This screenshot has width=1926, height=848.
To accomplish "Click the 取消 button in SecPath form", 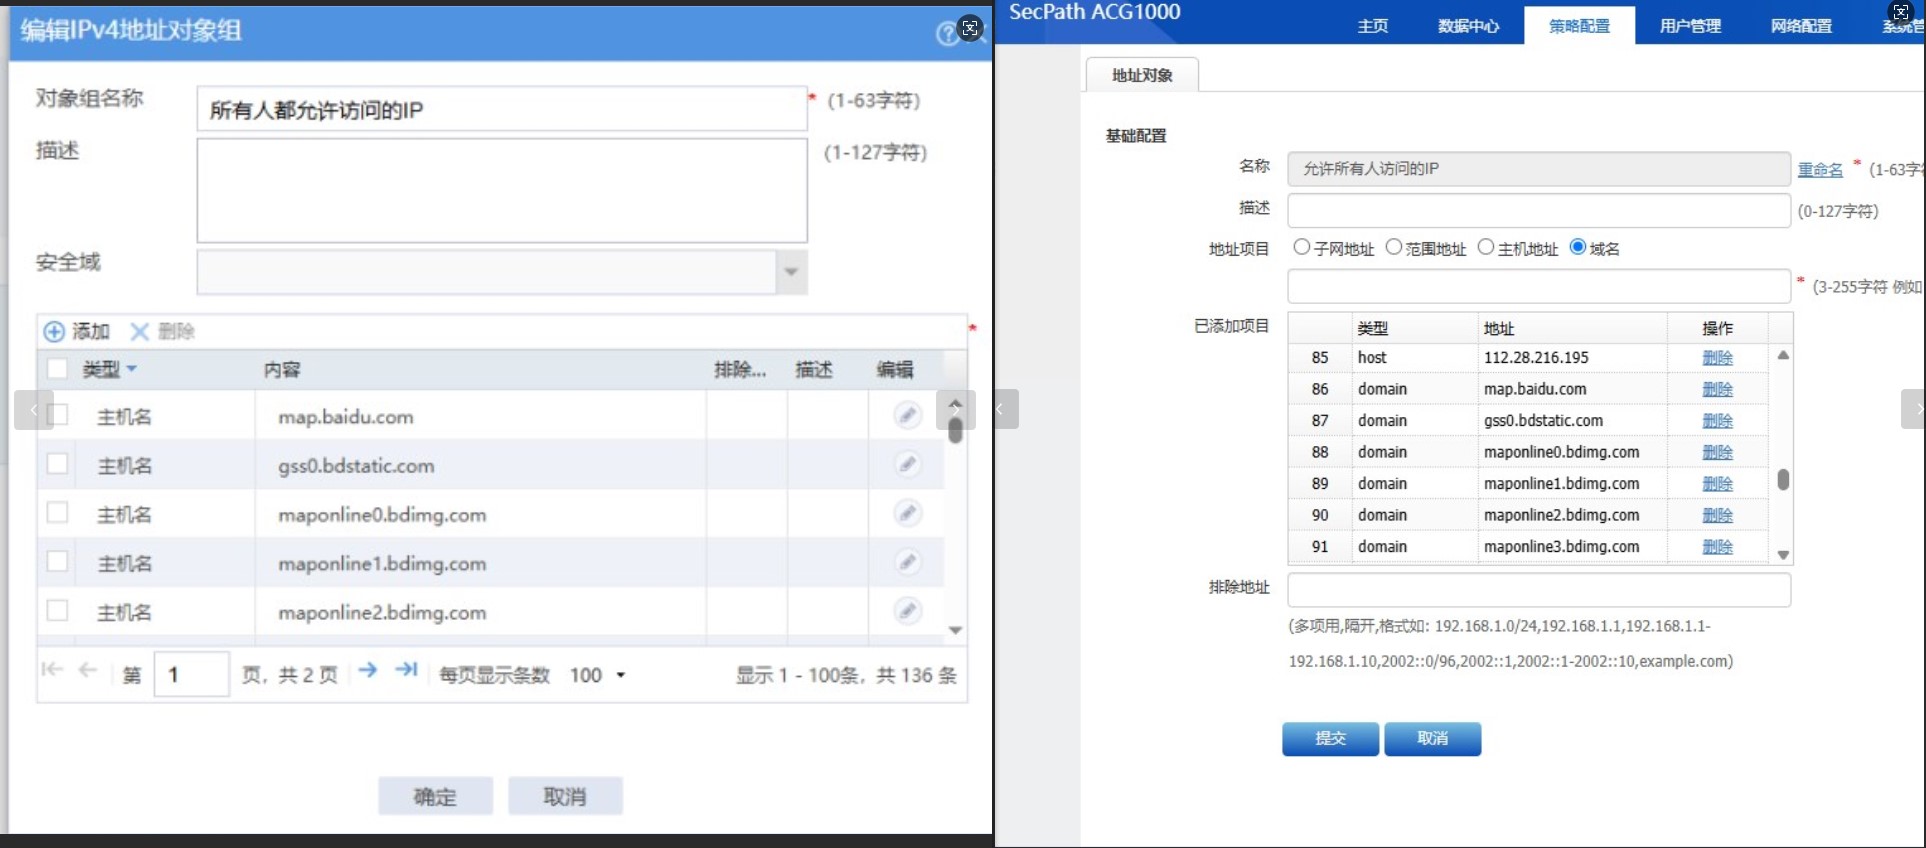I will [1432, 738].
